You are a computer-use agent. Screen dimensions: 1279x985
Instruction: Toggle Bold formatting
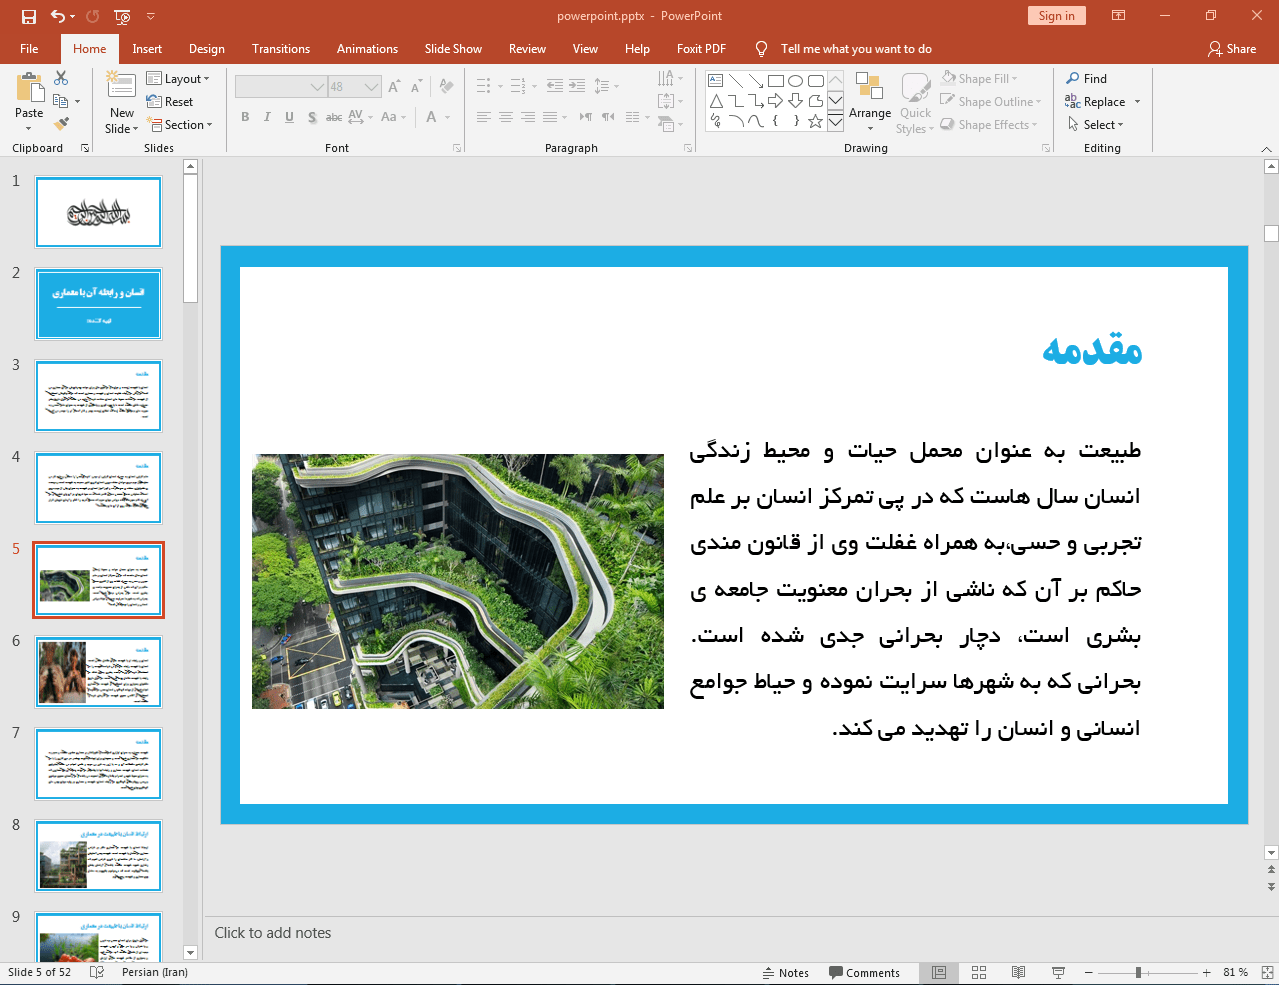pos(245,117)
